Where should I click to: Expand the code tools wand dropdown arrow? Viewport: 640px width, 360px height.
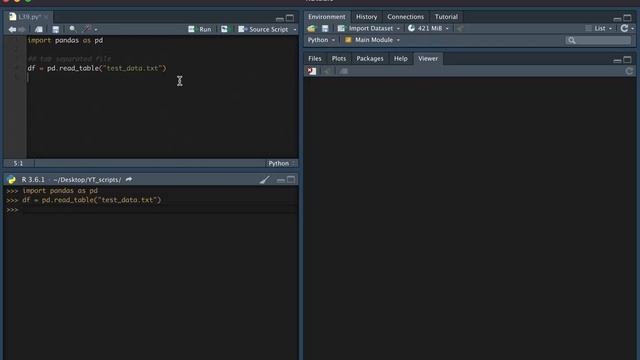coord(96,29)
